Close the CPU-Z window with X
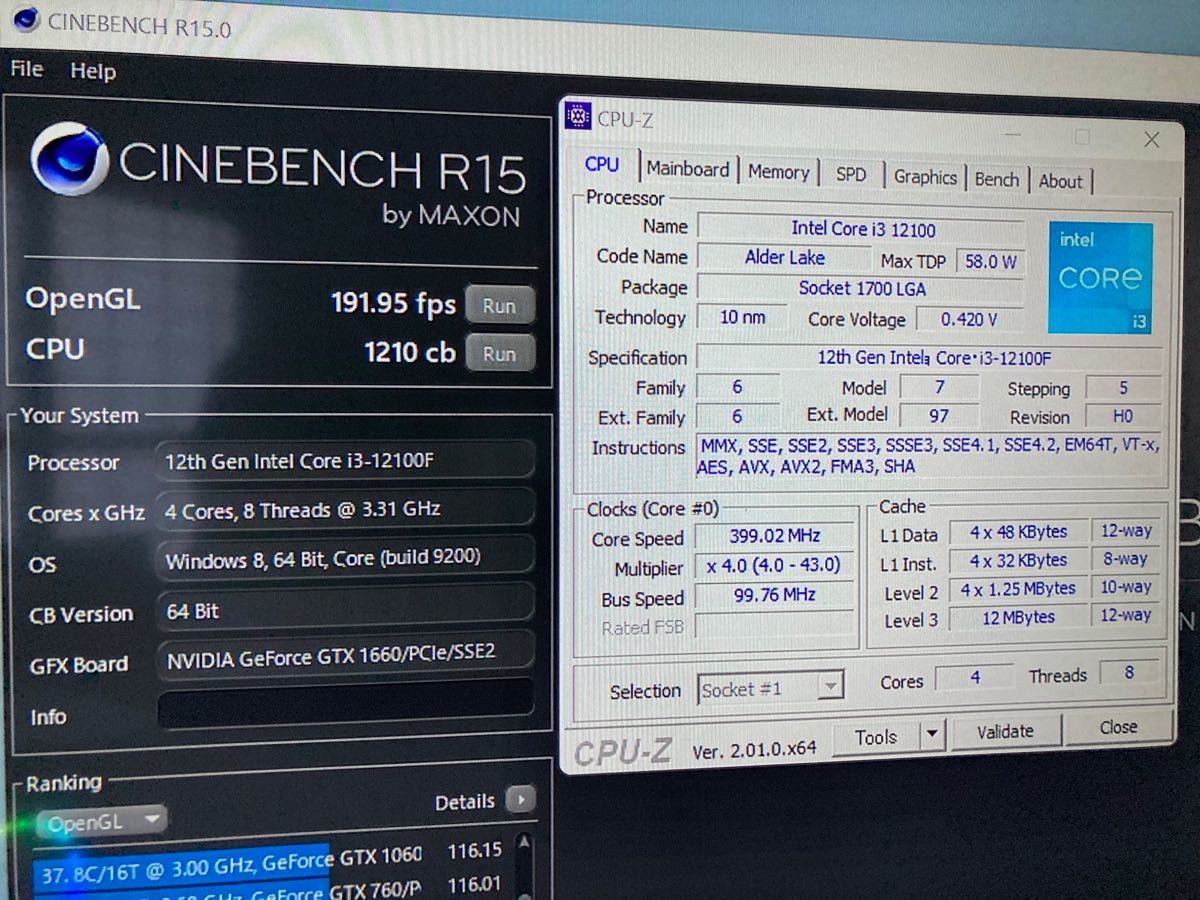1200x900 pixels. tap(1151, 140)
